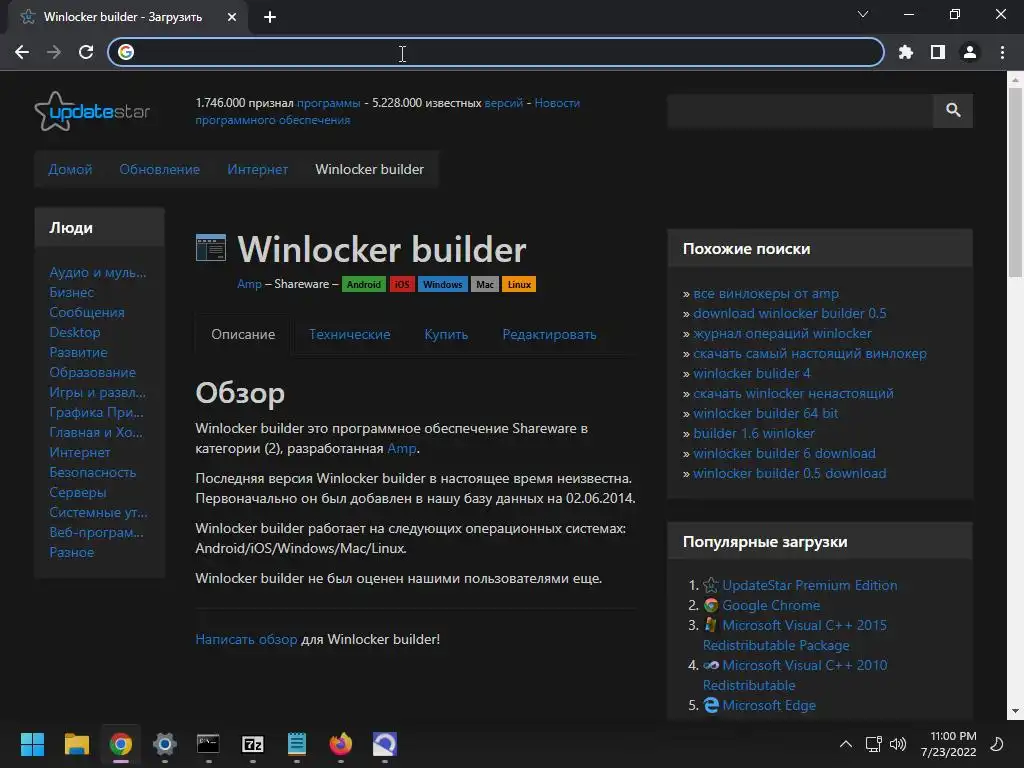Screen dimensions: 1024x768
Task: Click the orange Linux platform badge
Action: (x=519, y=284)
